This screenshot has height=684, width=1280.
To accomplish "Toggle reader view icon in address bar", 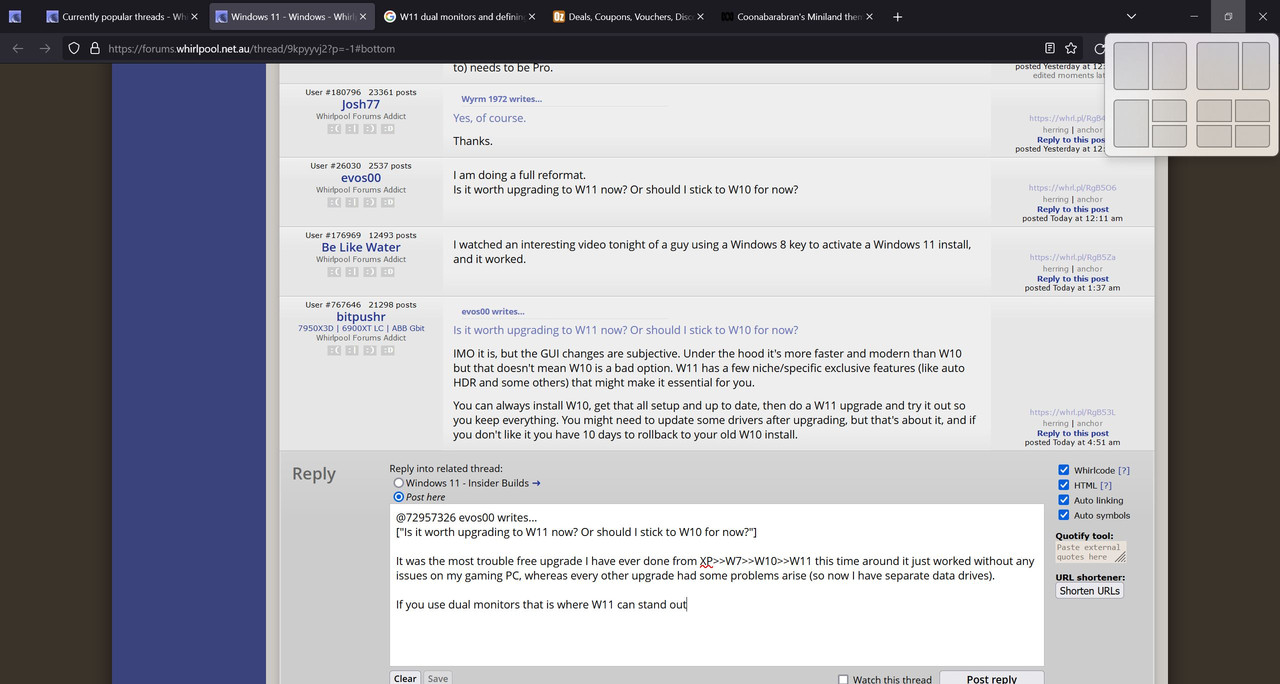I will (x=1049, y=48).
